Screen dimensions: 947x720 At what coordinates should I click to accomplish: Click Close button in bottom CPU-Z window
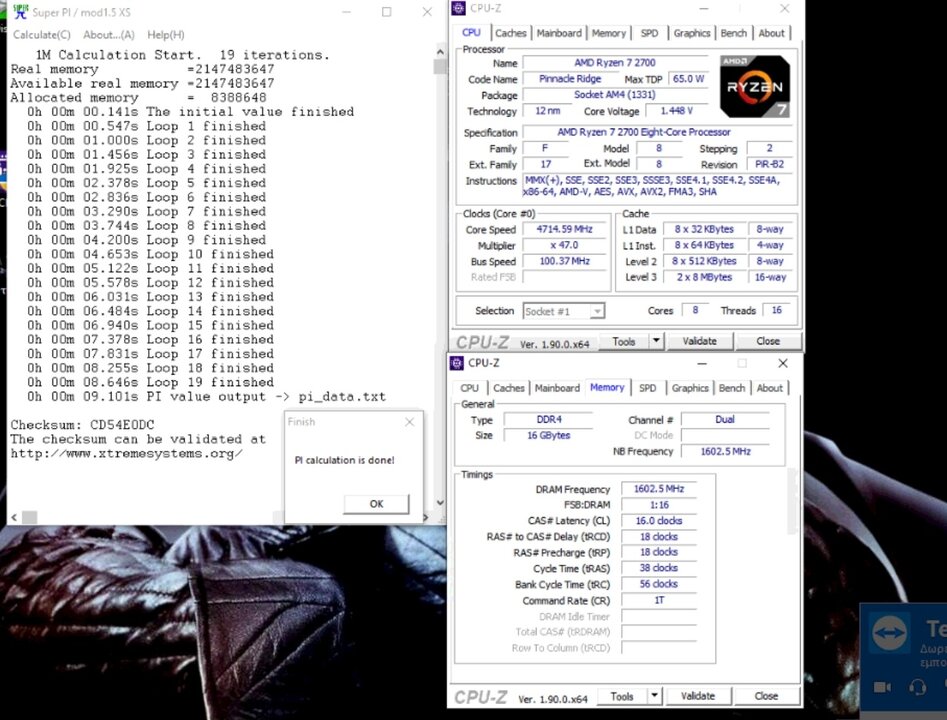[x=766, y=696]
